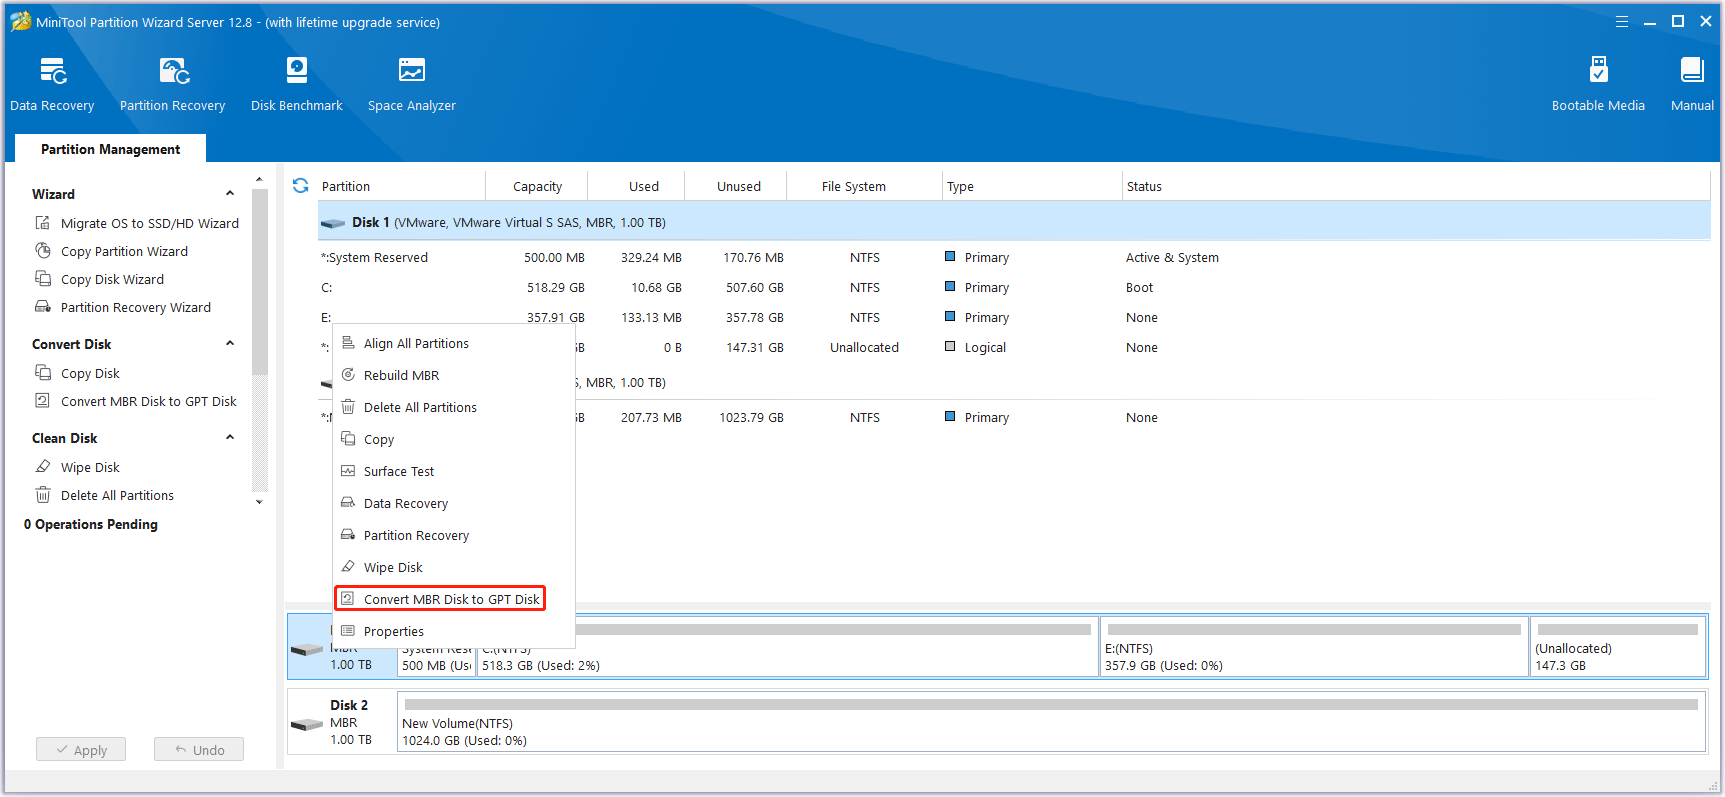Click the refresh icon beside Partition header
1725x797 pixels.
[300, 186]
